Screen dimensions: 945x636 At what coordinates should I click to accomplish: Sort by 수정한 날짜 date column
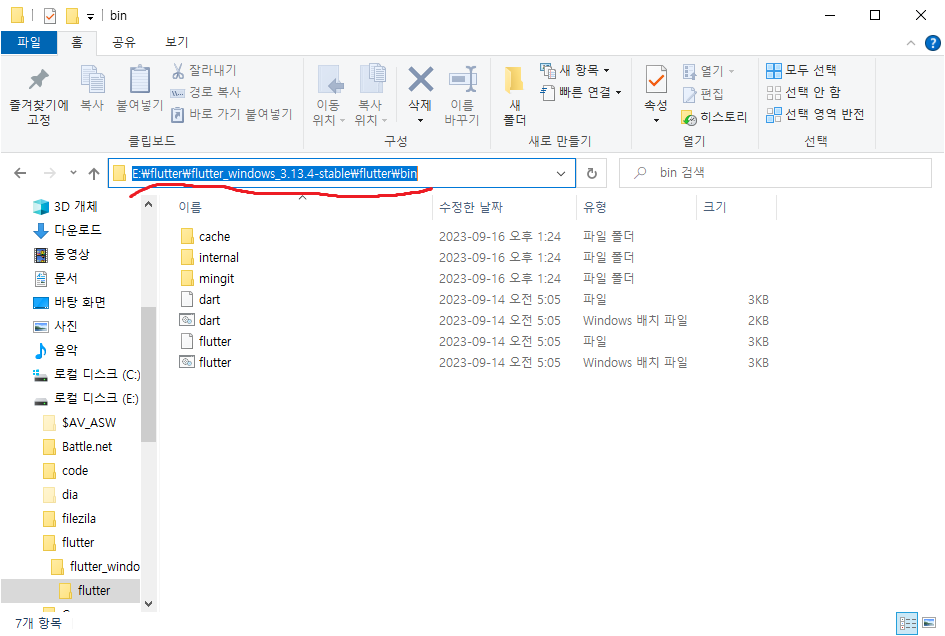(x=471, y=207)
